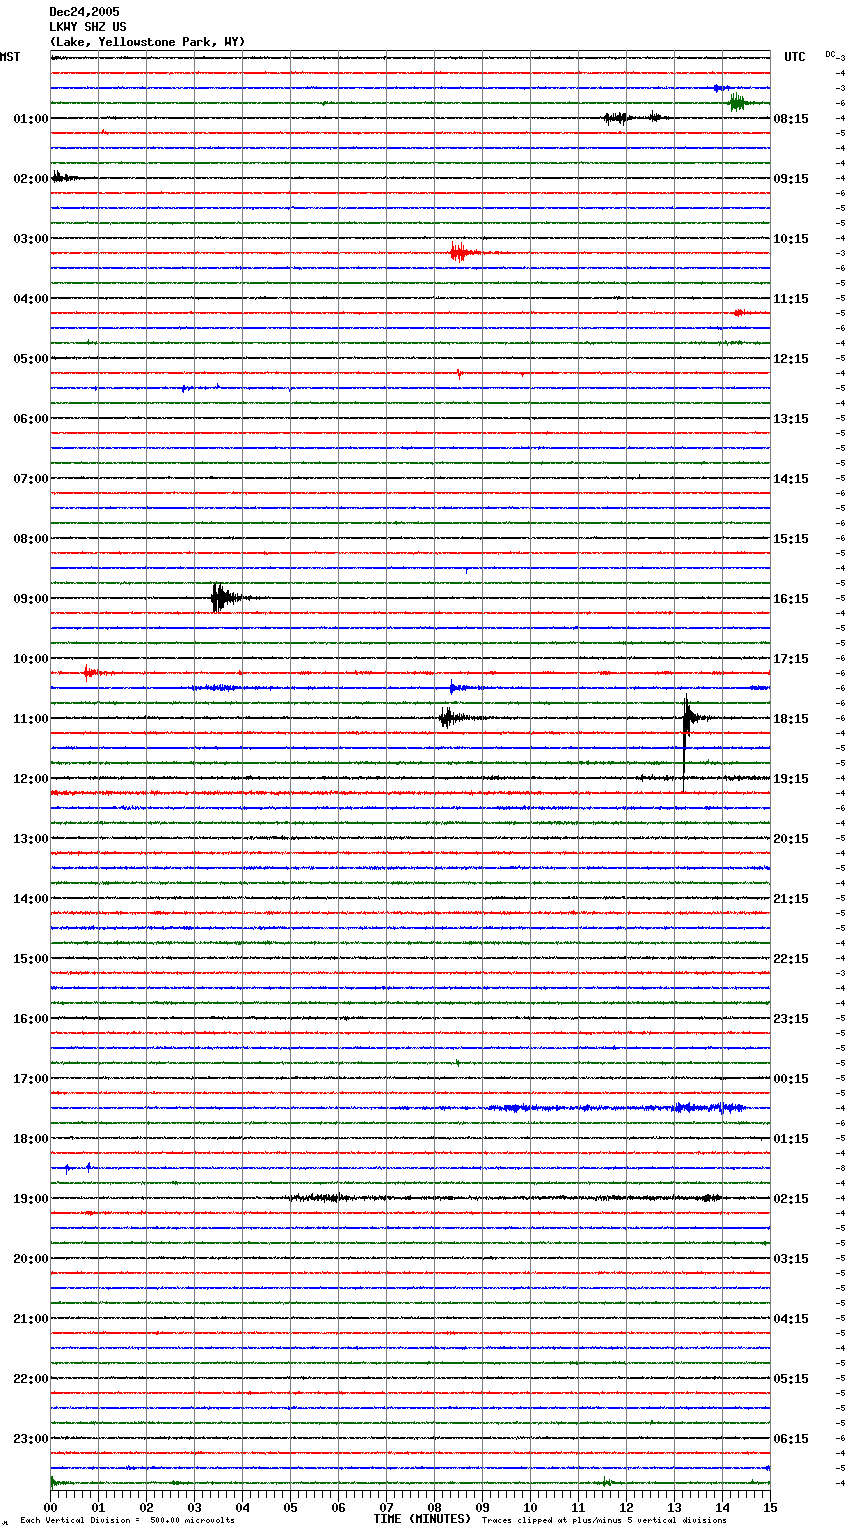The width and height of the screenshot is (850, 1534).
Task: Click the 06:15 UTC time label
Action: tap(791, 1439)
